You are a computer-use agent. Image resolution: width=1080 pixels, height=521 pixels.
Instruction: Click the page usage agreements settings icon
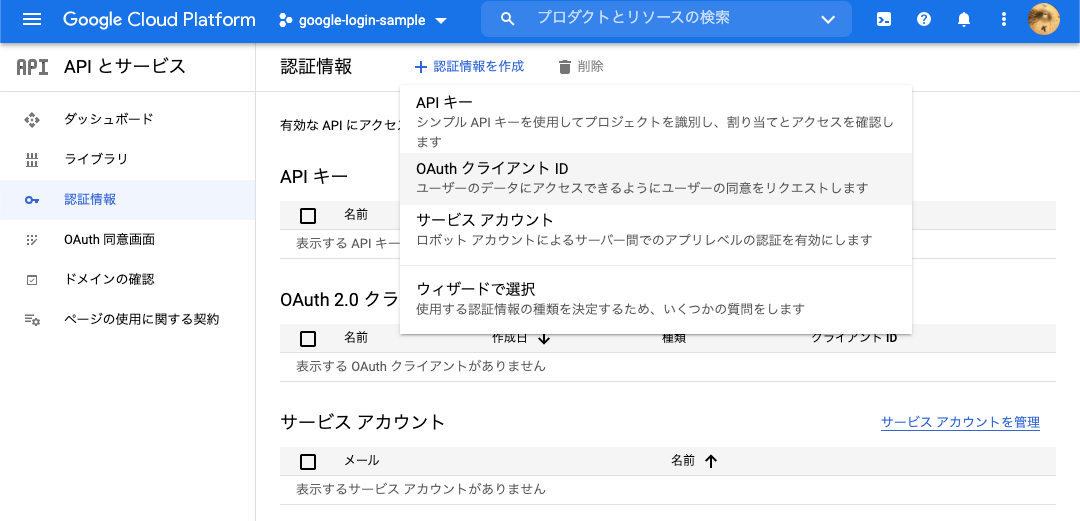(32, 320)
